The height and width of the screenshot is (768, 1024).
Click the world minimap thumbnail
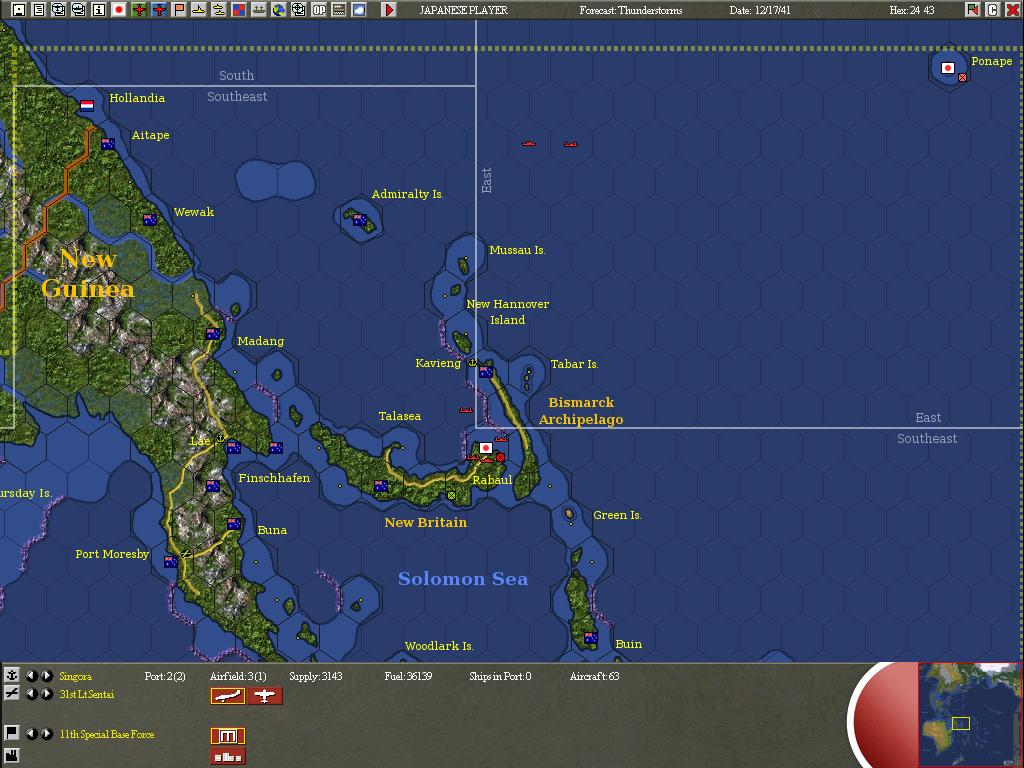[970, 714]
